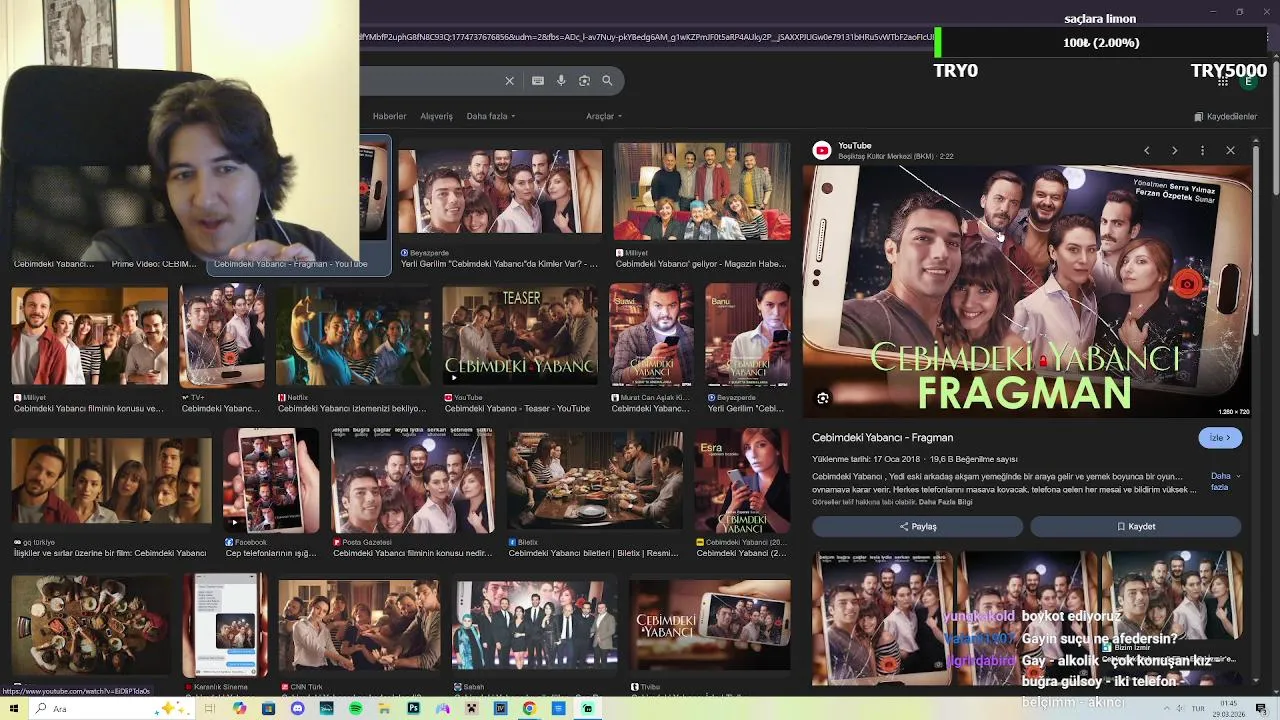
Task: Go to next image in preview panel
Action: 1174,150
